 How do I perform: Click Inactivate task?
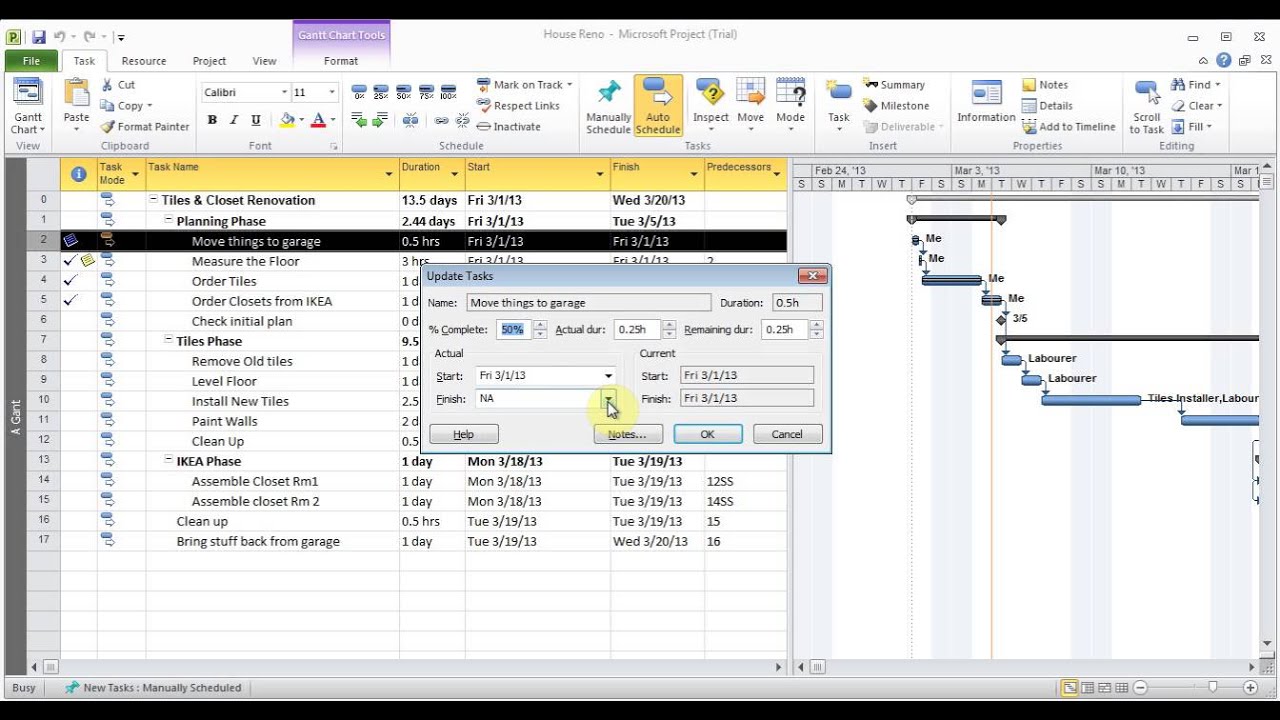tap(508, 127)
